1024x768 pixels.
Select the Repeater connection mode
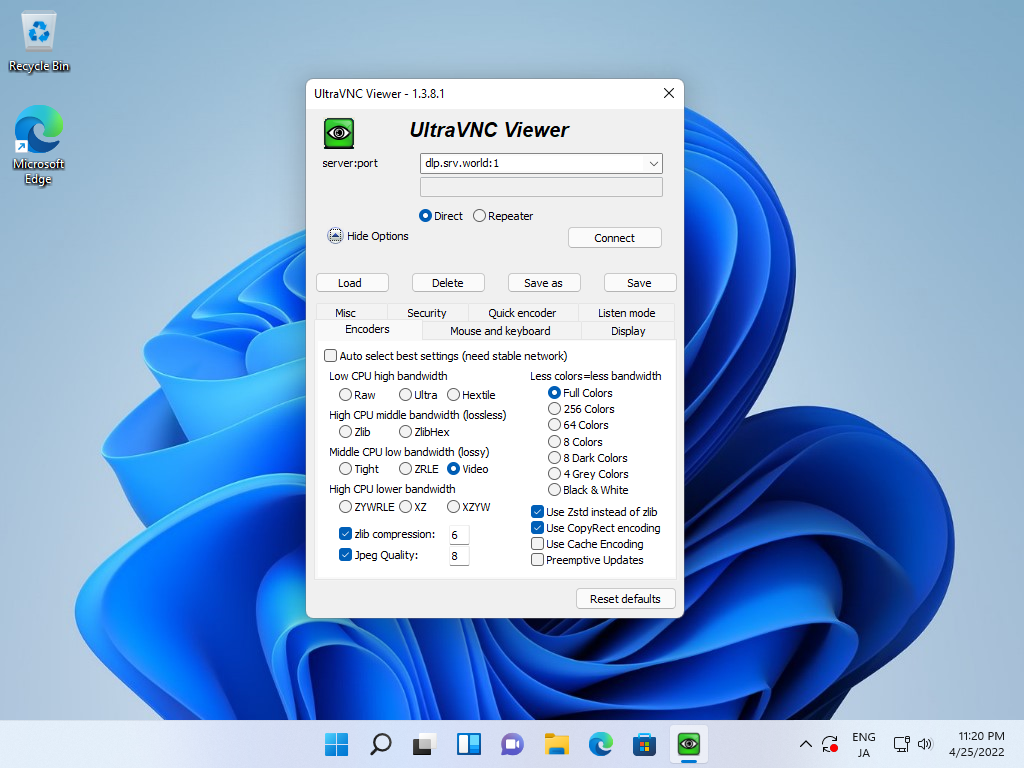point(478,215)
